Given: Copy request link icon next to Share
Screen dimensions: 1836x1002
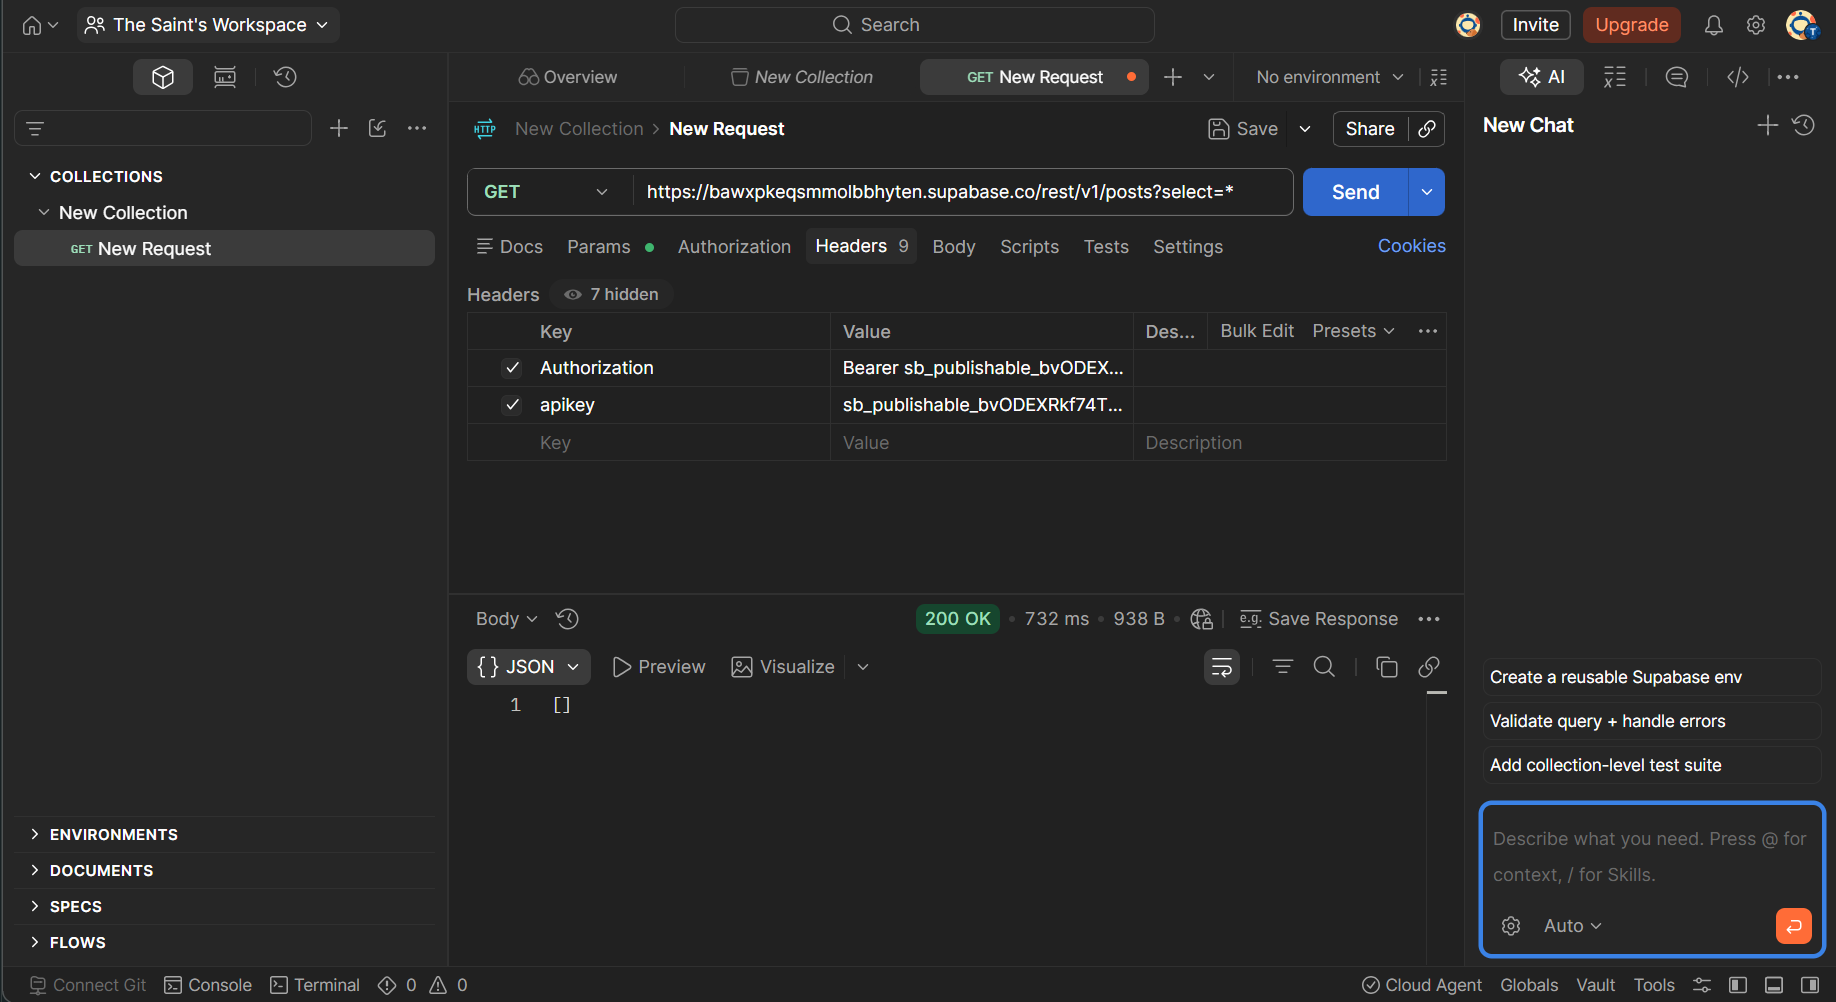Looking at the screenshot, I should 1427,129.
